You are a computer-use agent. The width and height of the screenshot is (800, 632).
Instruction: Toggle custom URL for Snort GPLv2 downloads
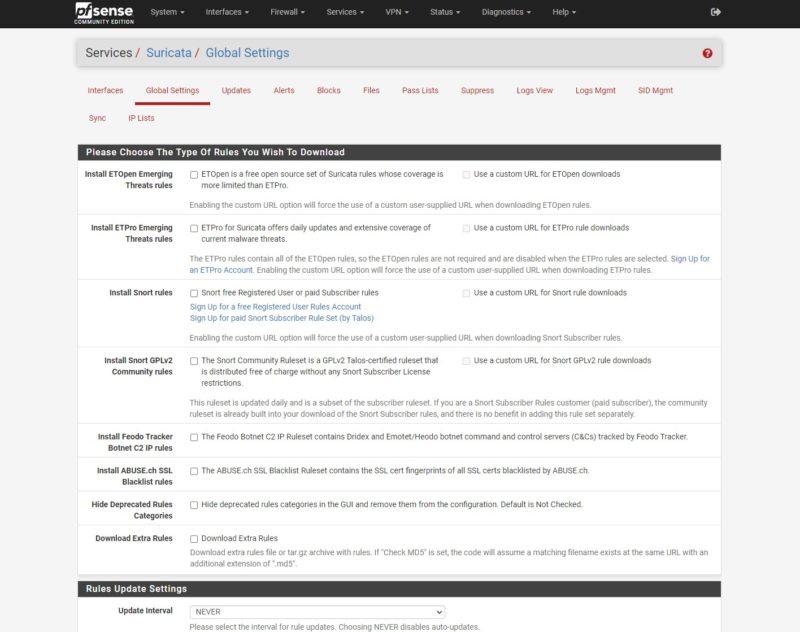pyautogui.click(x=466, y=361)
